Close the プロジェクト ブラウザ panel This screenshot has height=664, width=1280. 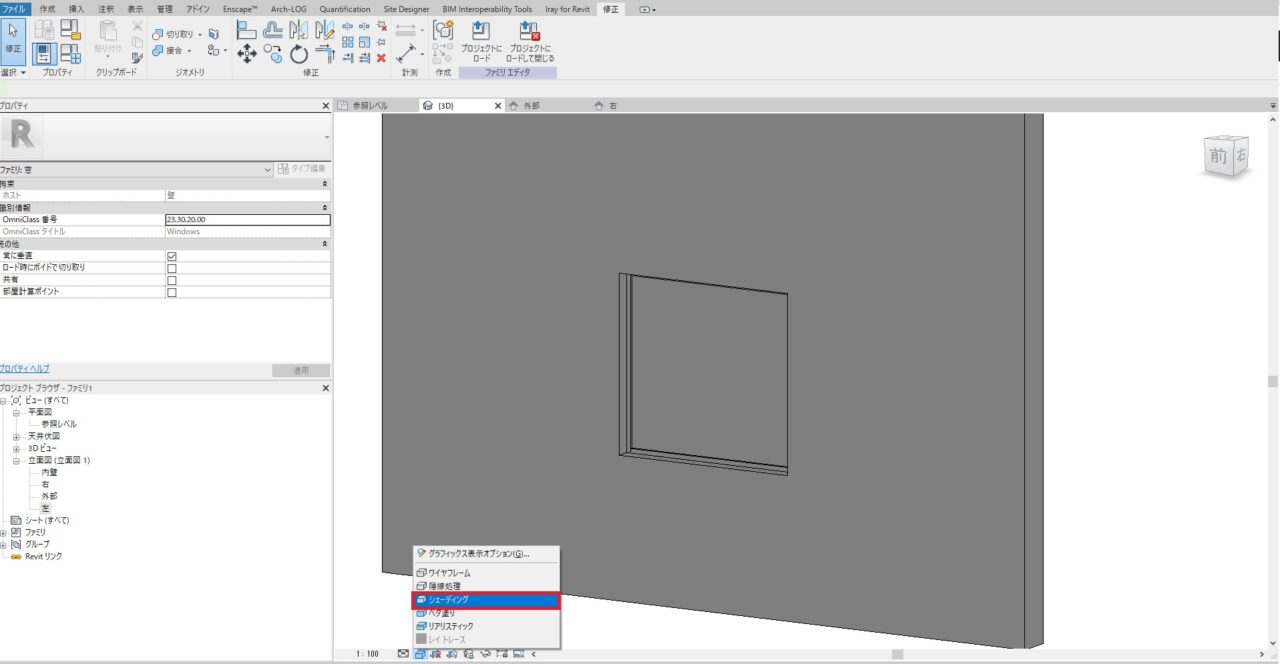pyautogui.click(x=325, y=388)
